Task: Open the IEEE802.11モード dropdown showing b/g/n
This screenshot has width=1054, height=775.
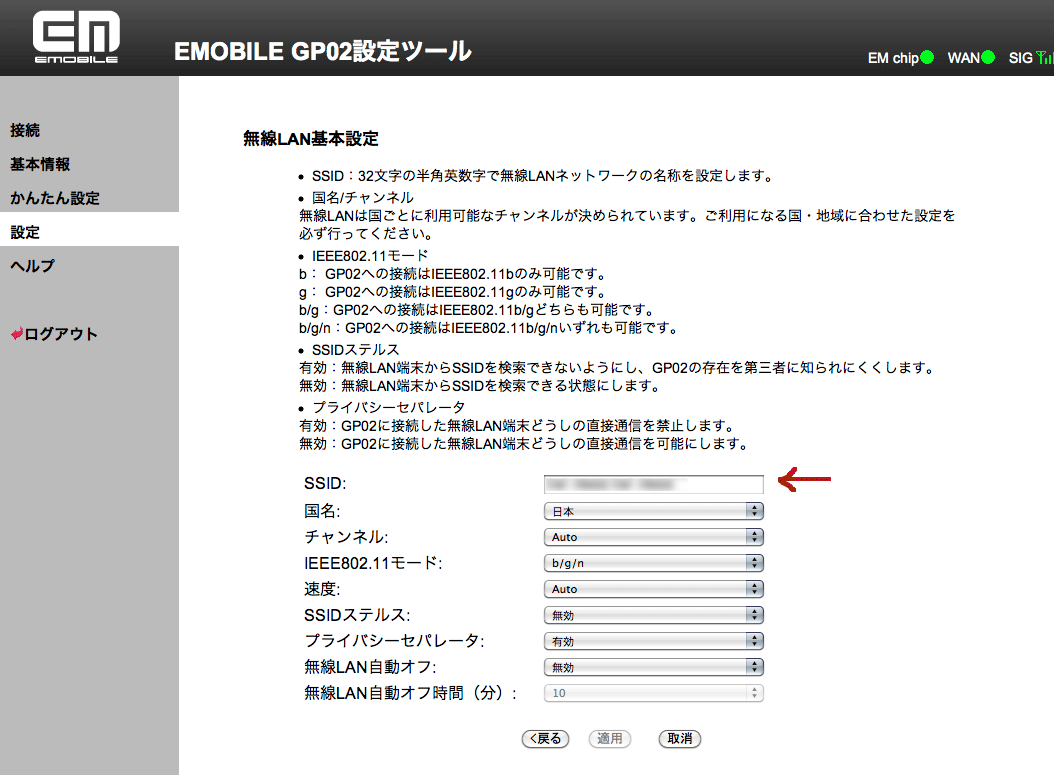Action: coord(653,563)
